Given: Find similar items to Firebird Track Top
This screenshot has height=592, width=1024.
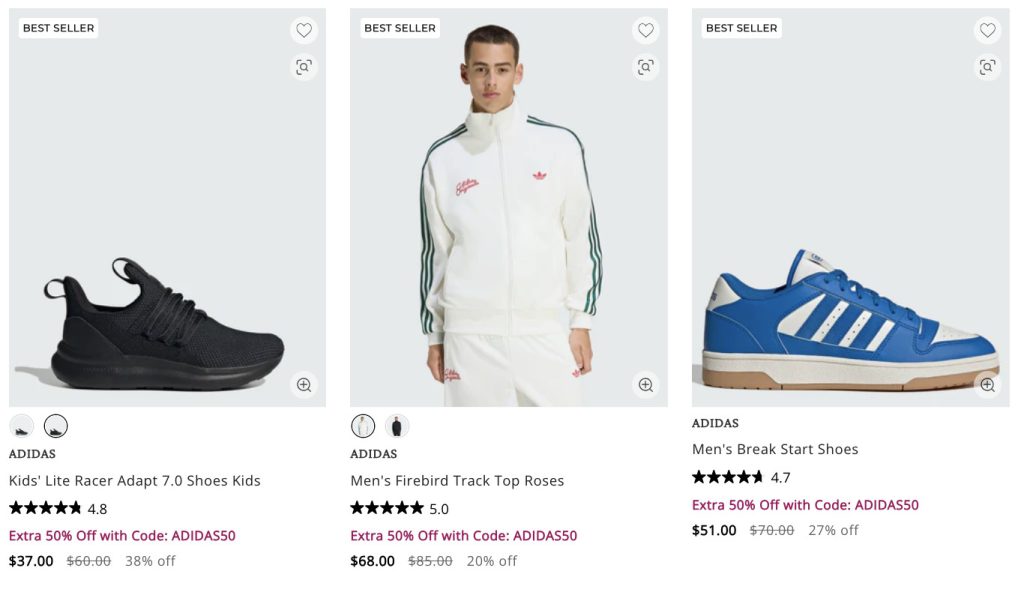Looking at the screenshot, I should pos(646,67).
